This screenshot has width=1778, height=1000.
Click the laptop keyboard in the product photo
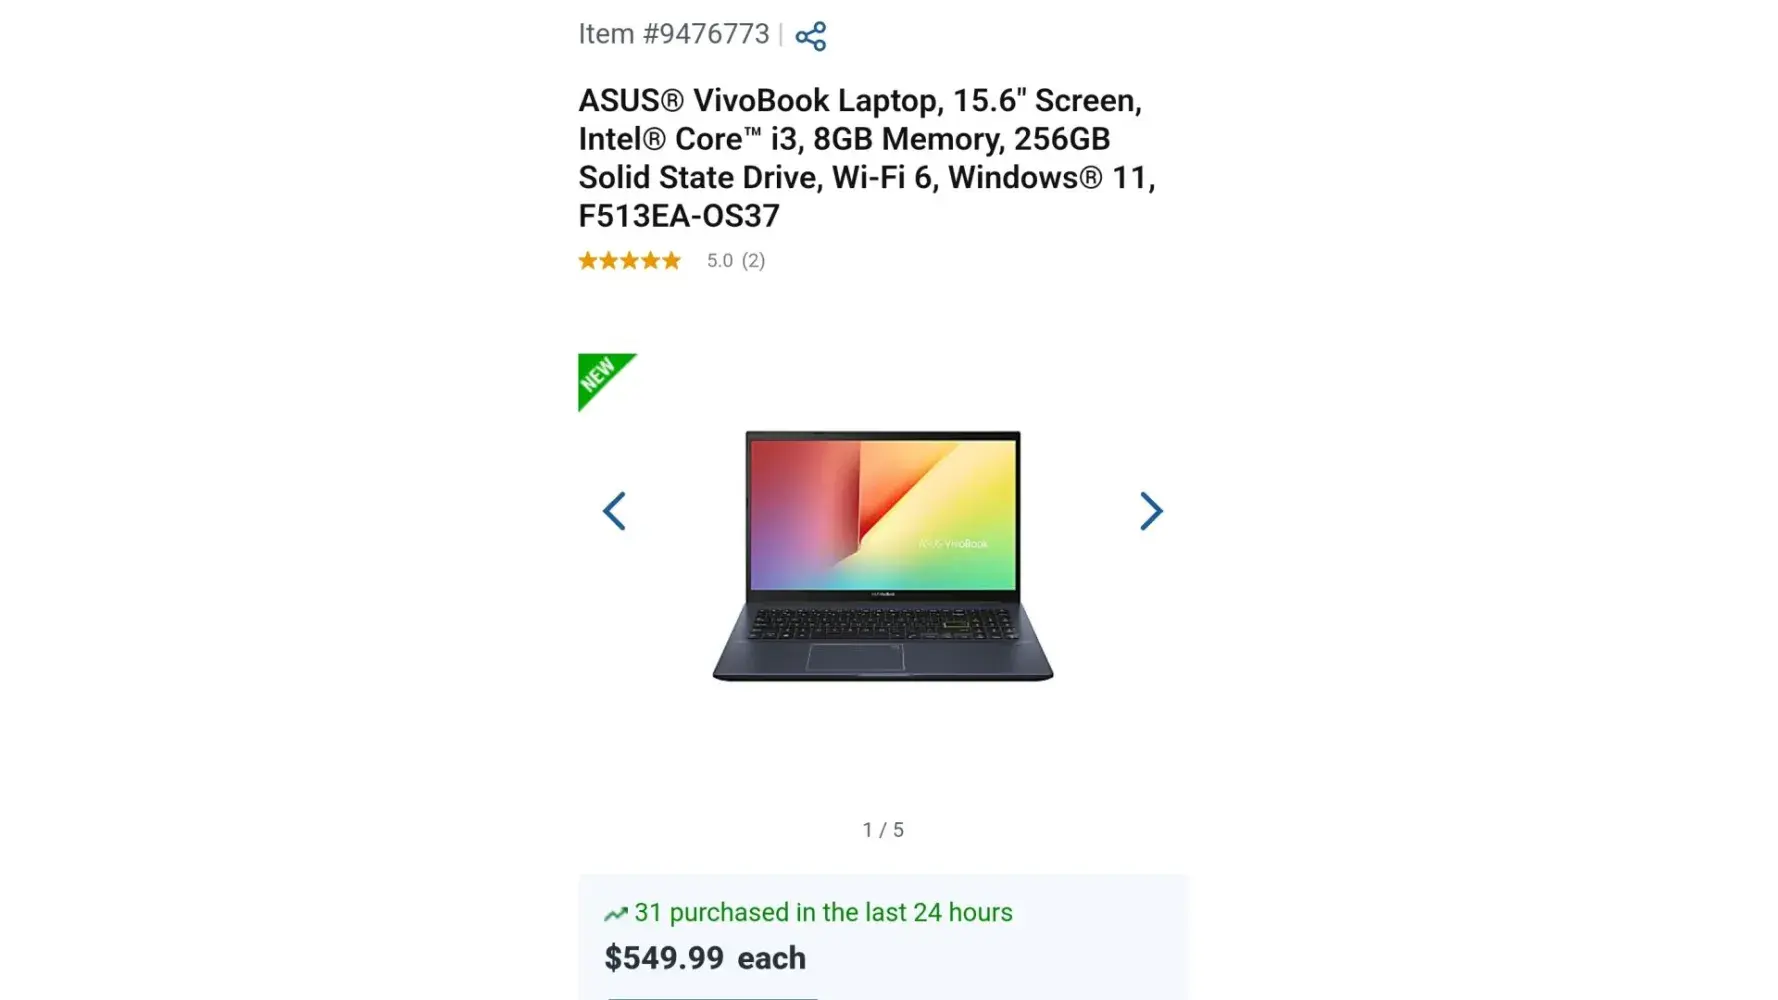point(882,624)
